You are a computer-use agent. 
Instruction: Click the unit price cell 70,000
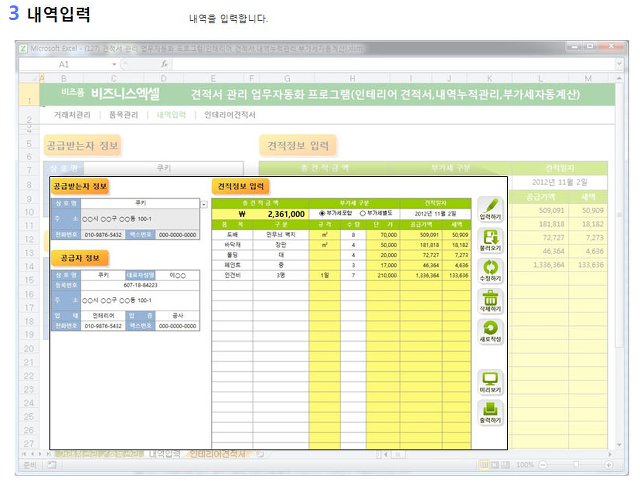click(383, 235)
